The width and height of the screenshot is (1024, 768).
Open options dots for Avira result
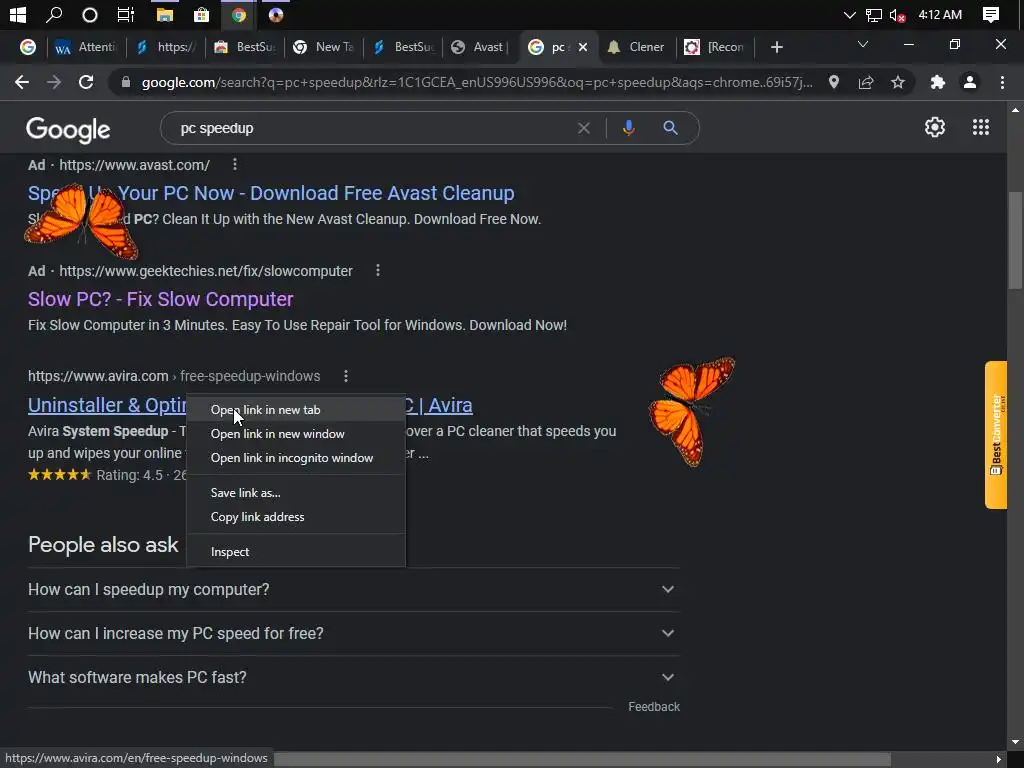click(345, 376)
